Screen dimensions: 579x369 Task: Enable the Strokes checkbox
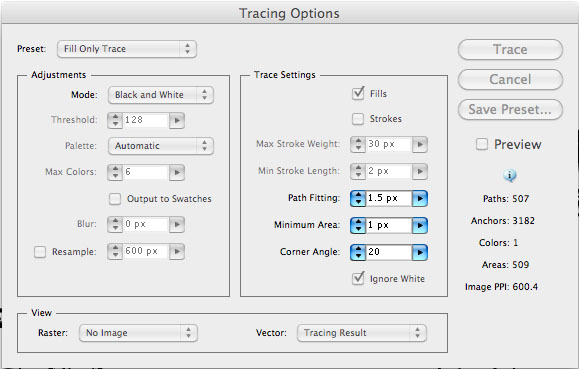(x=358, y=119)
